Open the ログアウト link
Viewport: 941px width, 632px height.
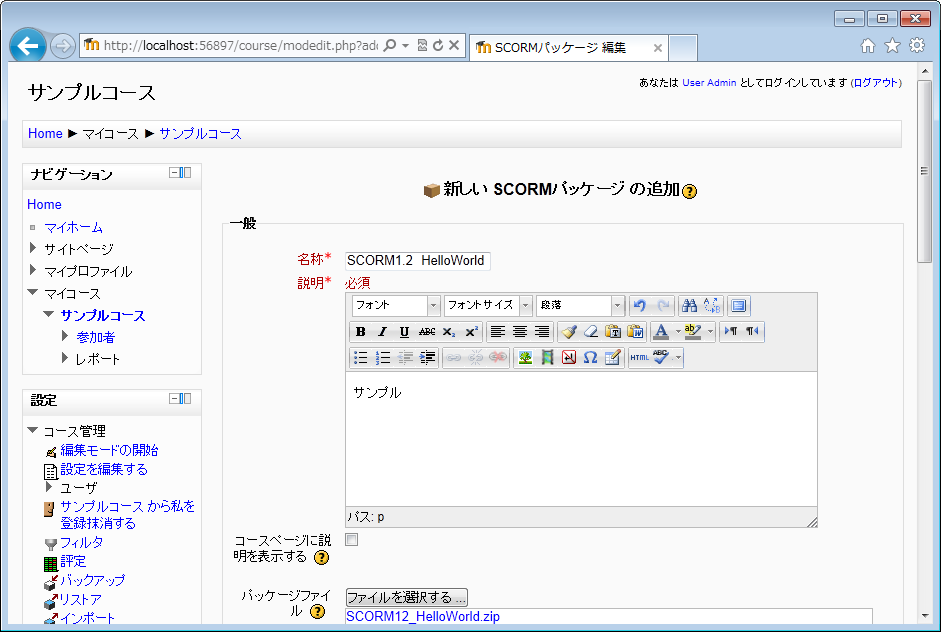click(876, 83)
